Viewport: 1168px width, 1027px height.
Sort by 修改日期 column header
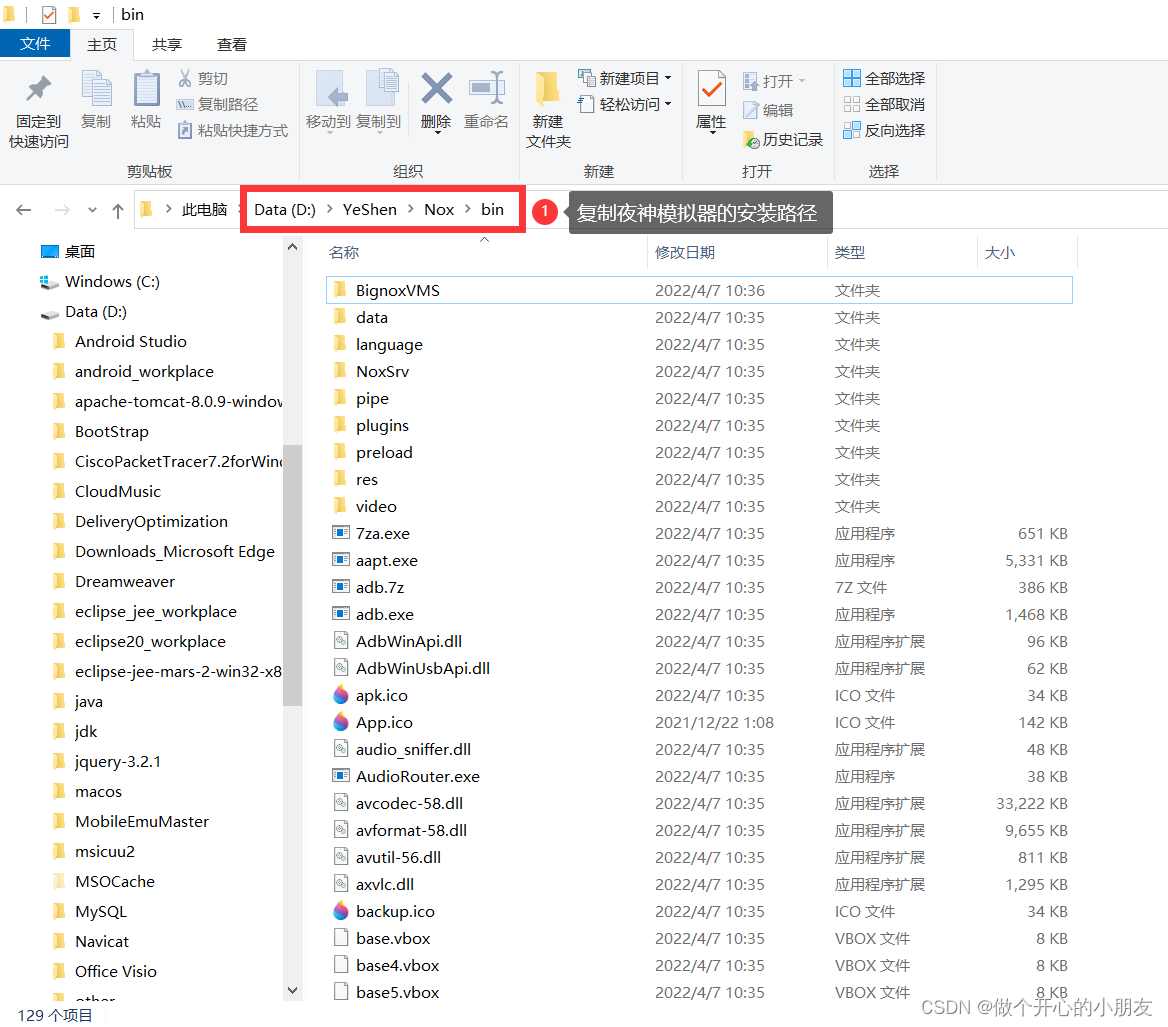point(685,252)
